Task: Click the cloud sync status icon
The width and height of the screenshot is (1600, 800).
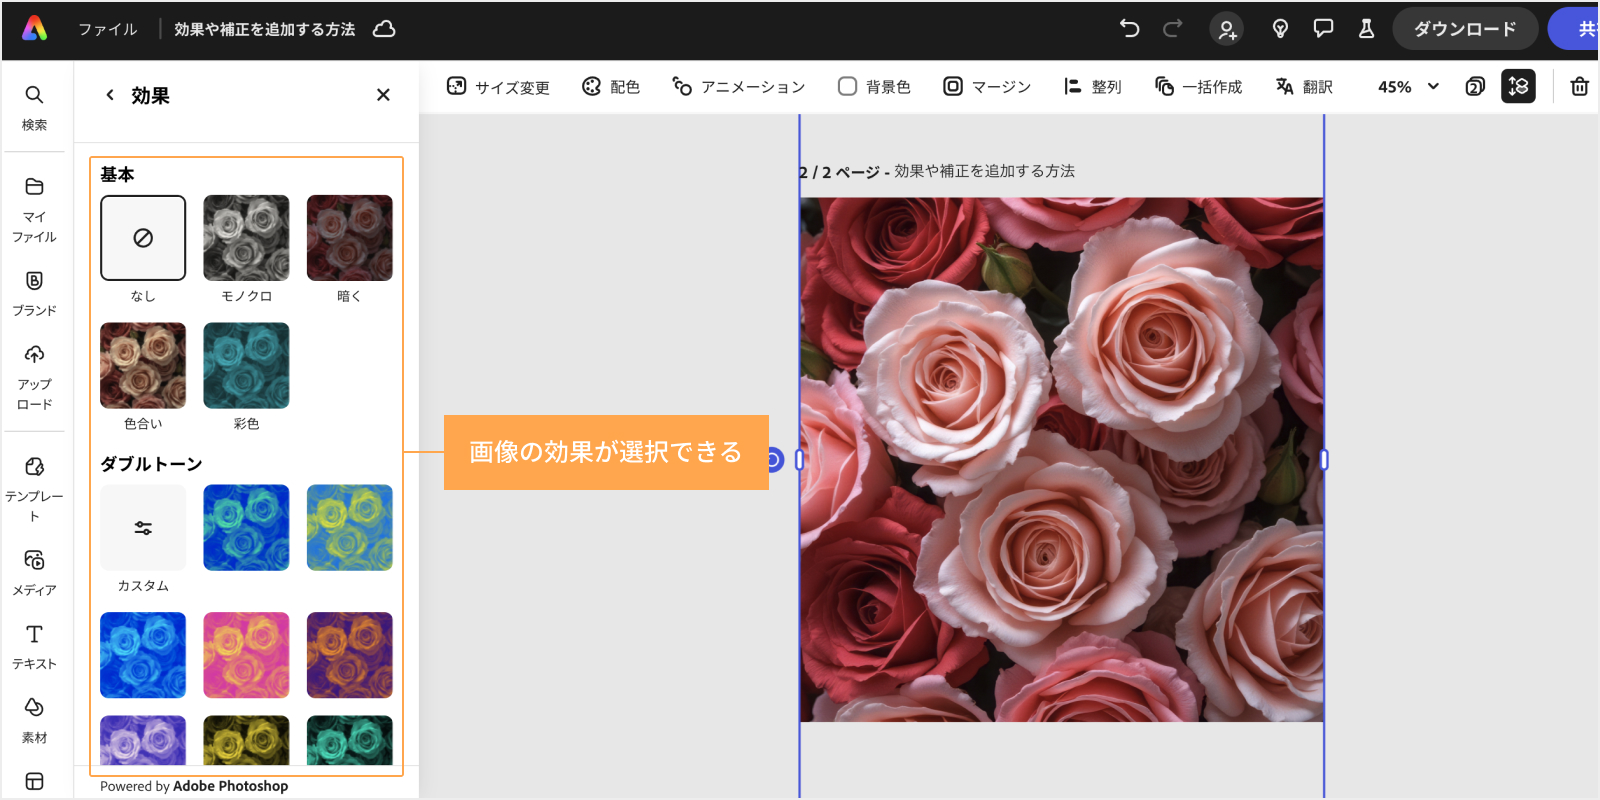Action: (384, 29)
